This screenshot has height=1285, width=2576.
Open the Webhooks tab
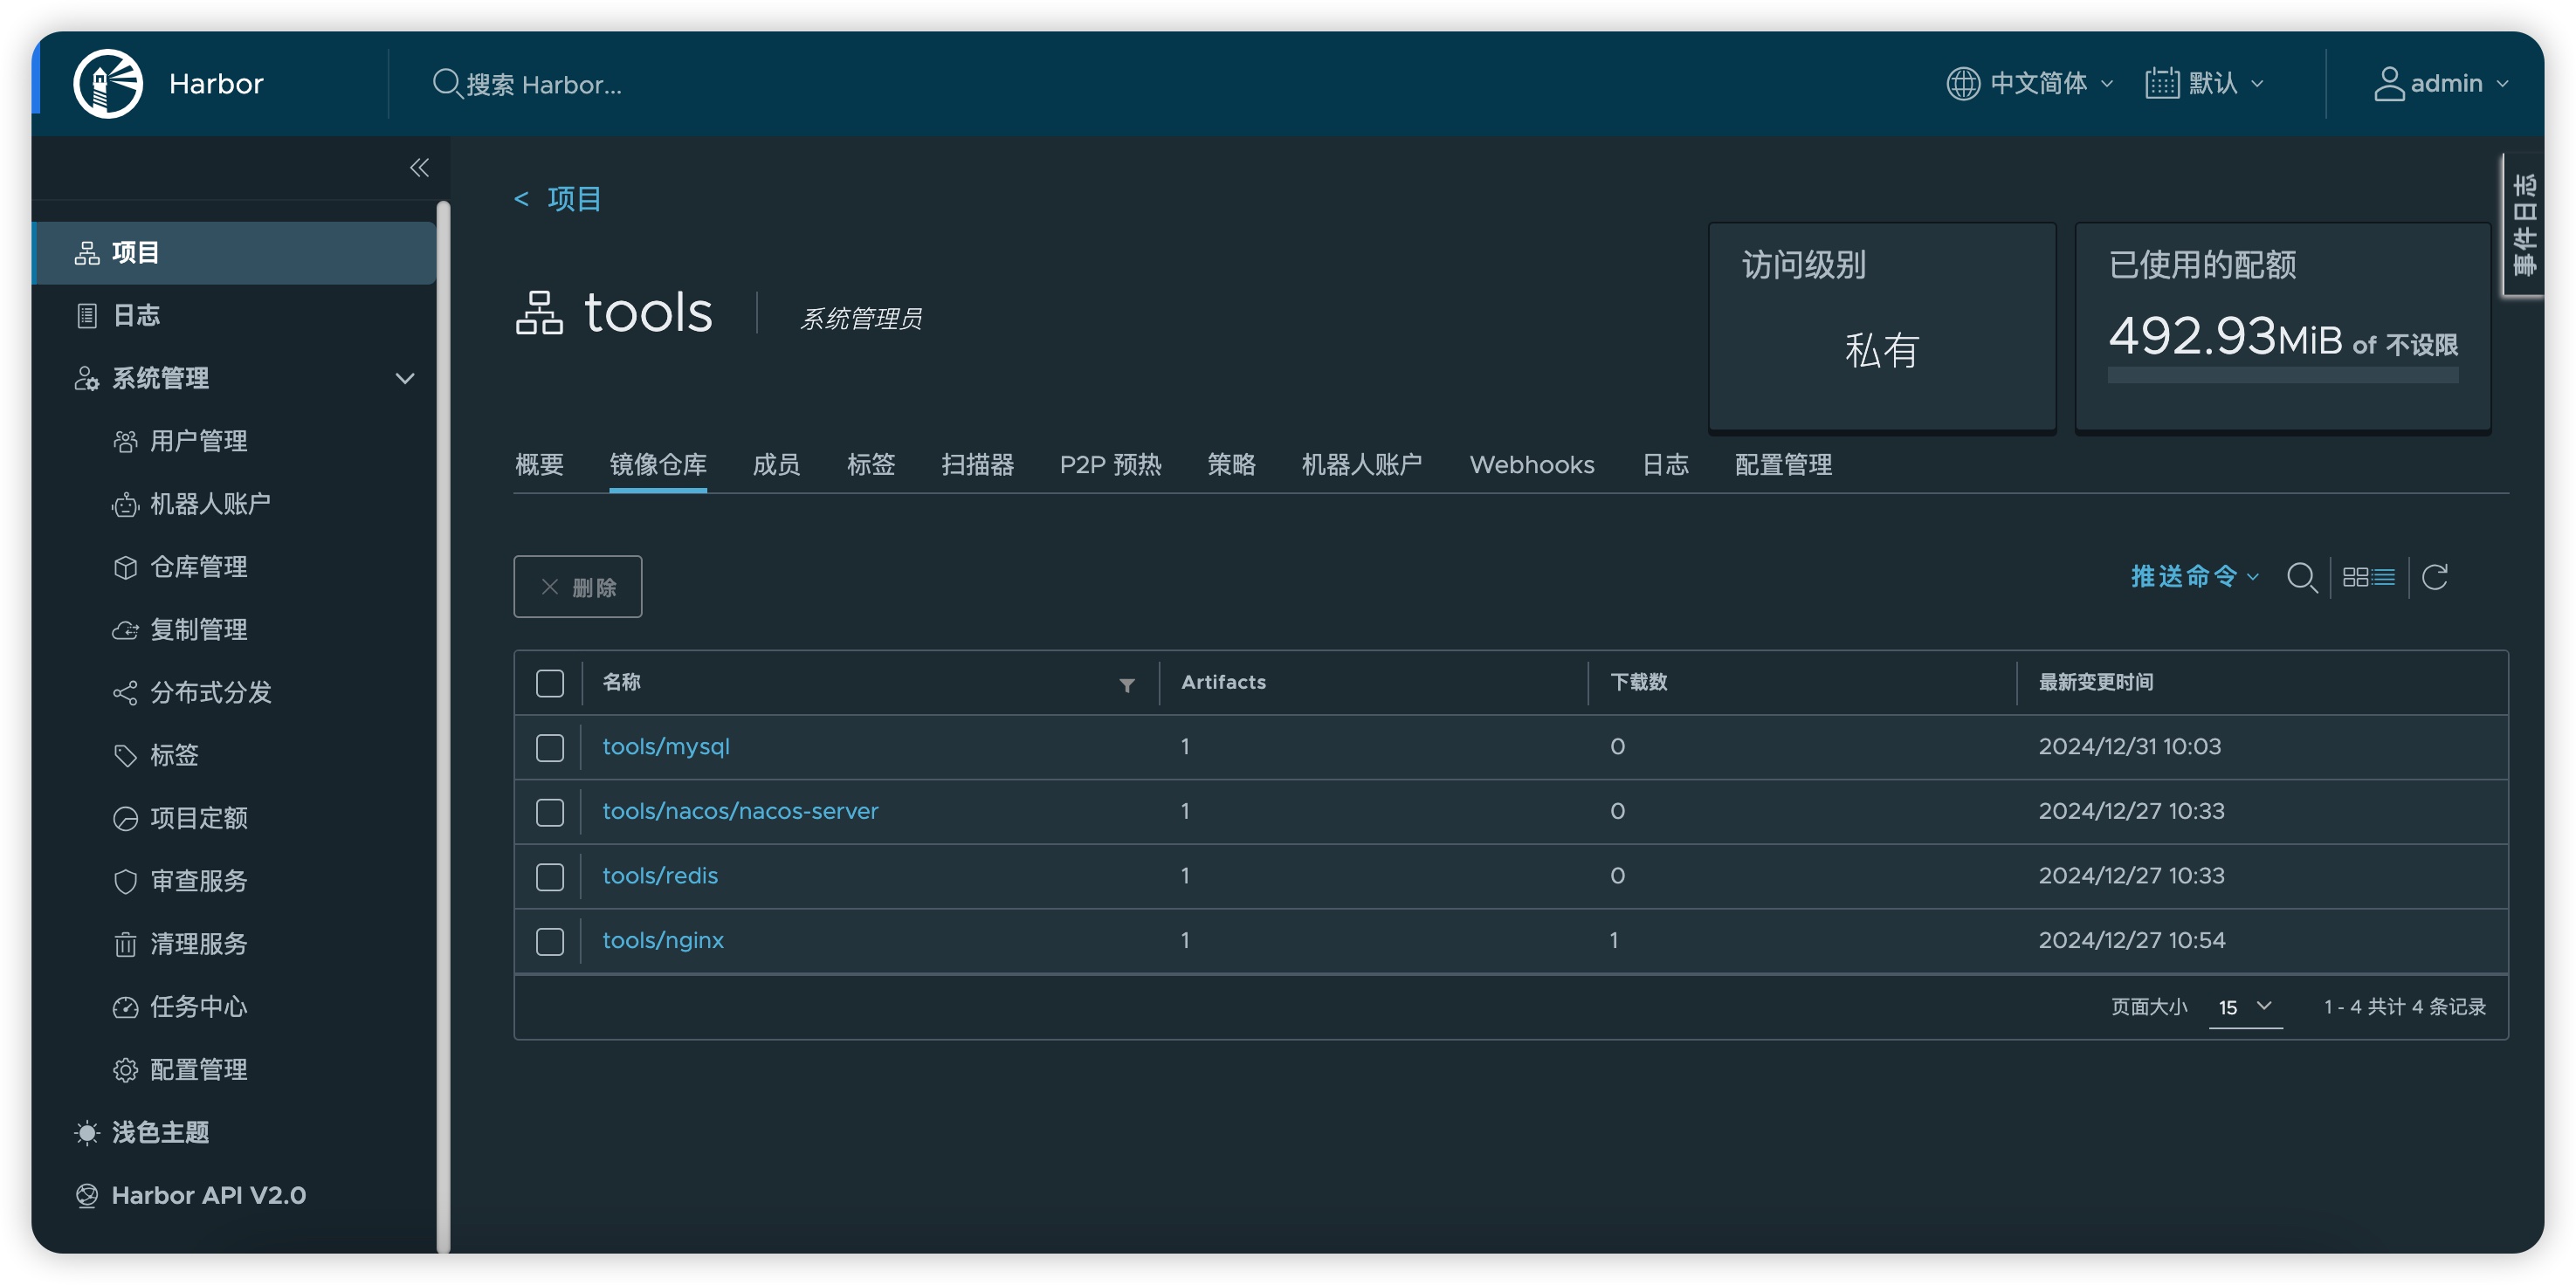(1531, 465)
